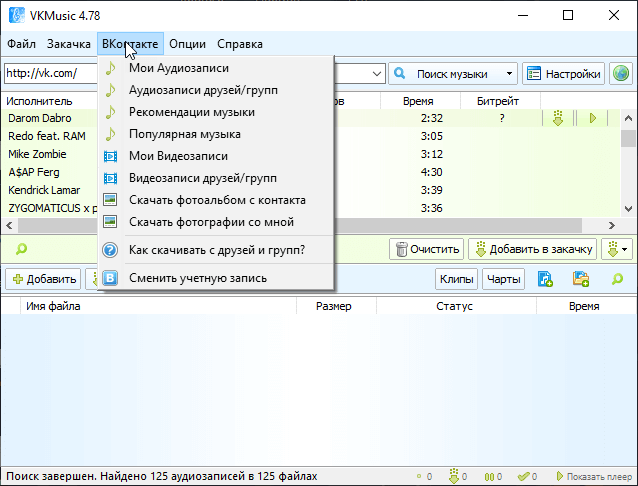Click the Добавить button with plus icon

(43, 279)
